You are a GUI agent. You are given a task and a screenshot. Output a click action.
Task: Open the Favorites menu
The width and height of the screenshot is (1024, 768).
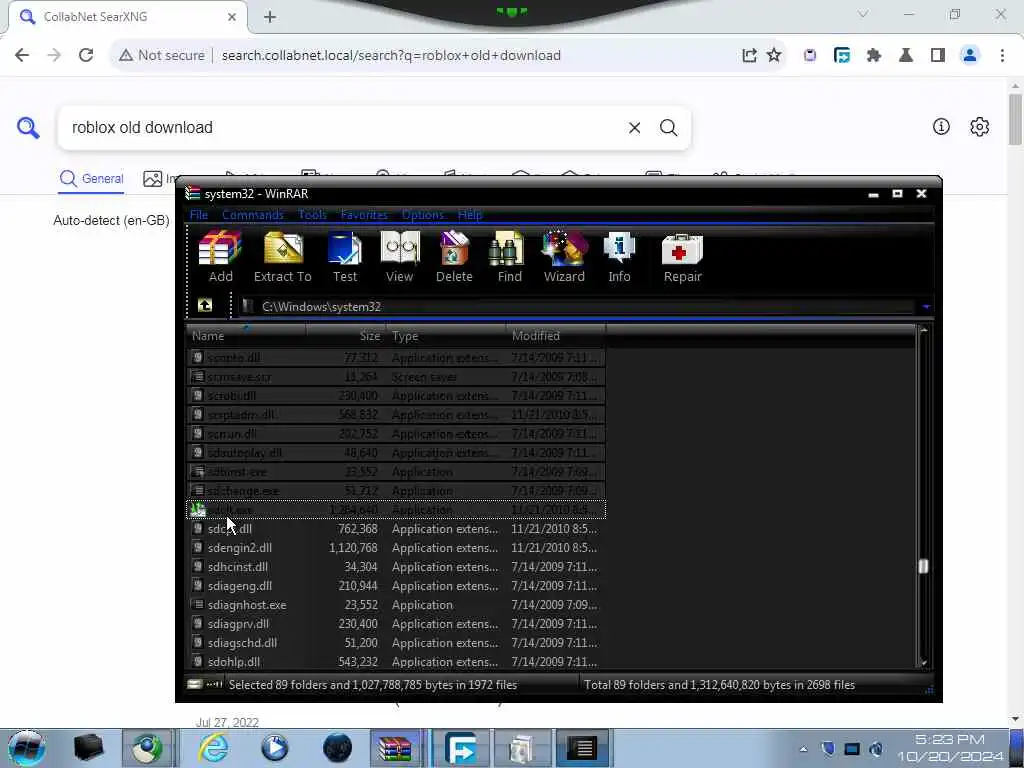tap(364, 215)
